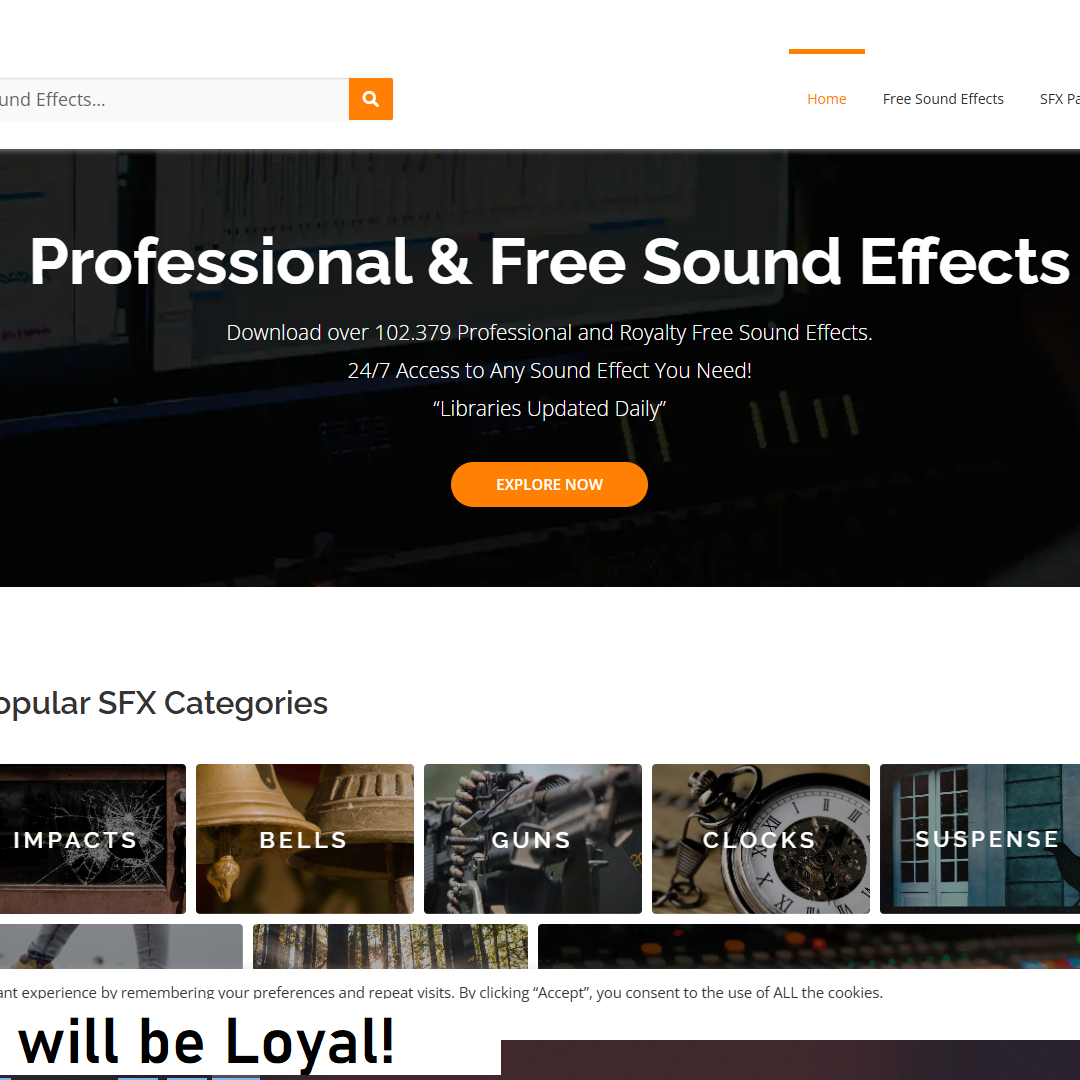Click the orange search magnifier button
The image size is (1080, 1080).
point(371,99)
